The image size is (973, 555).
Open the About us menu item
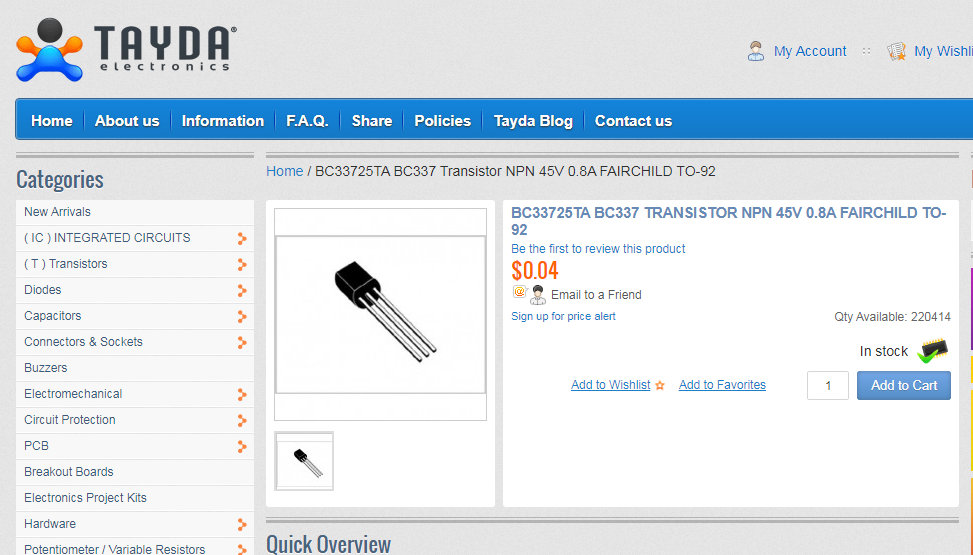[x=127, y=120]
